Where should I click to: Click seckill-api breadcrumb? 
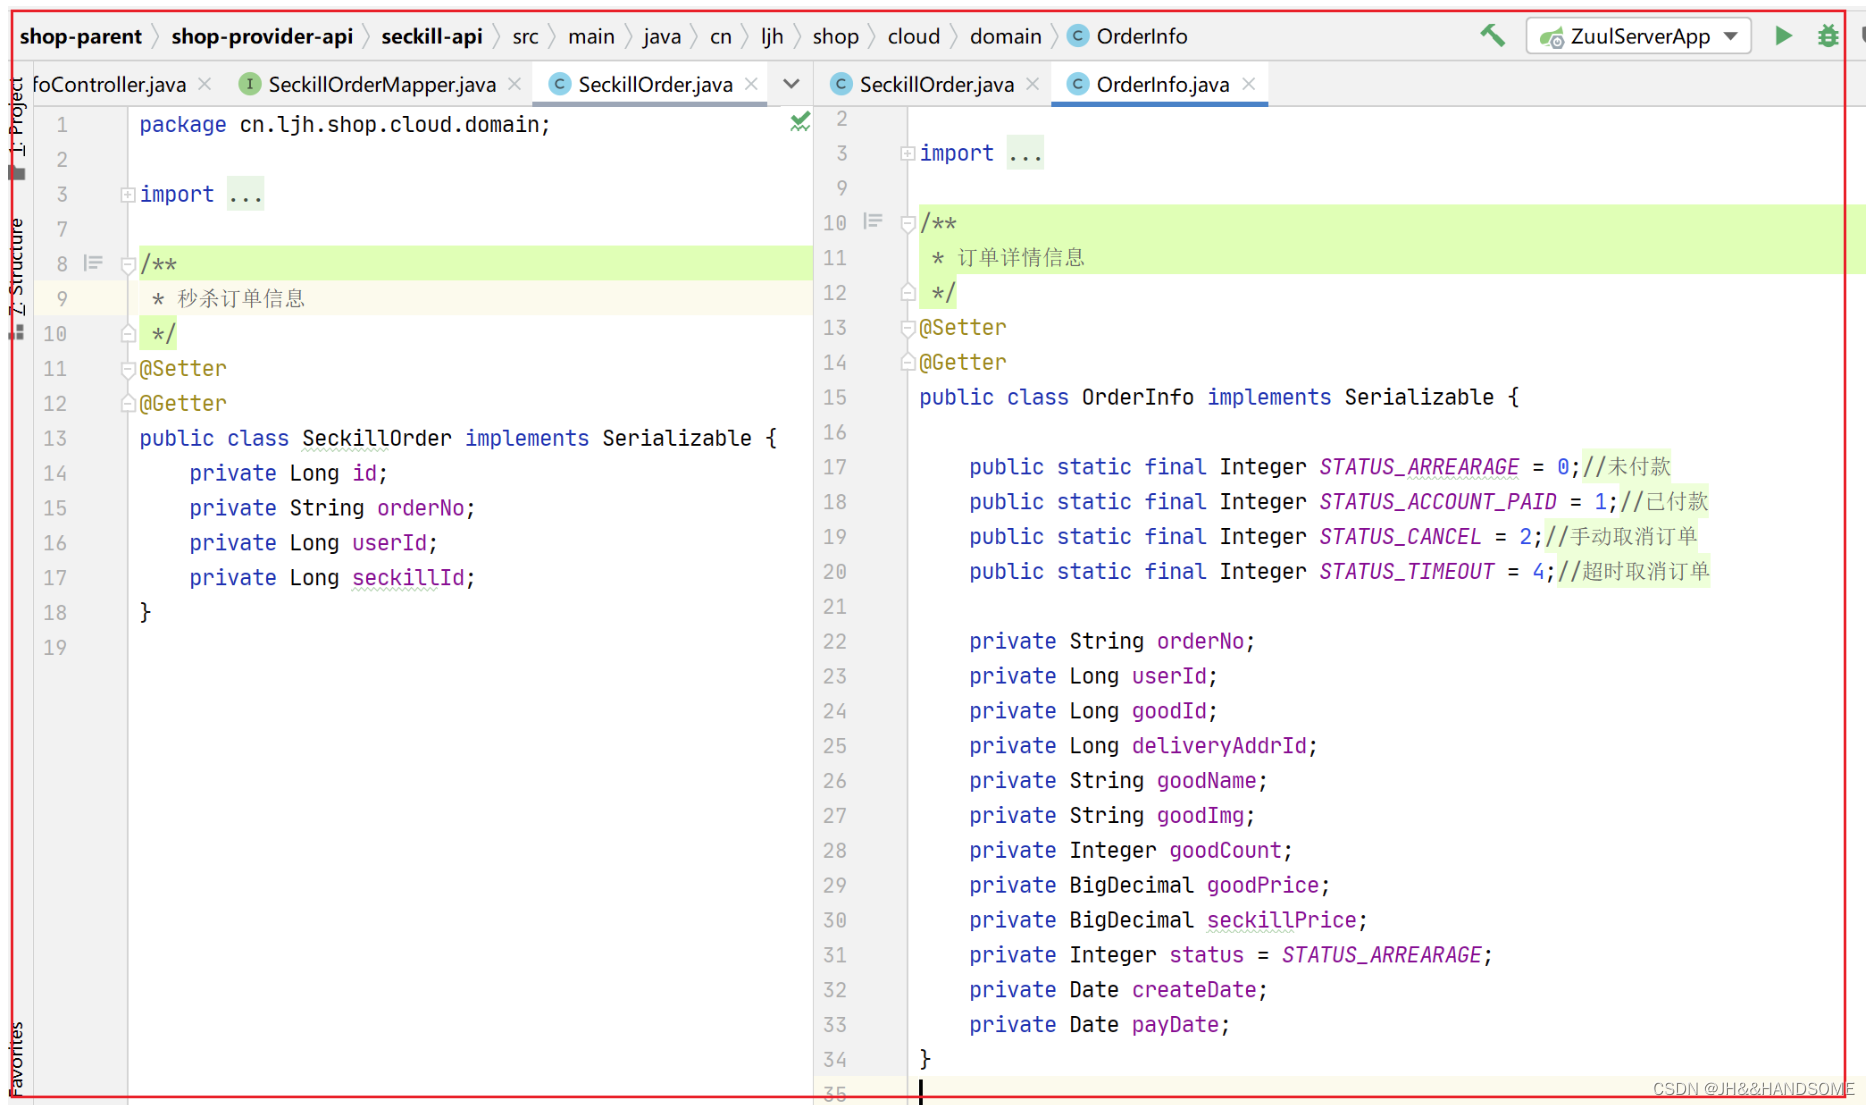[x=431, y=36]
